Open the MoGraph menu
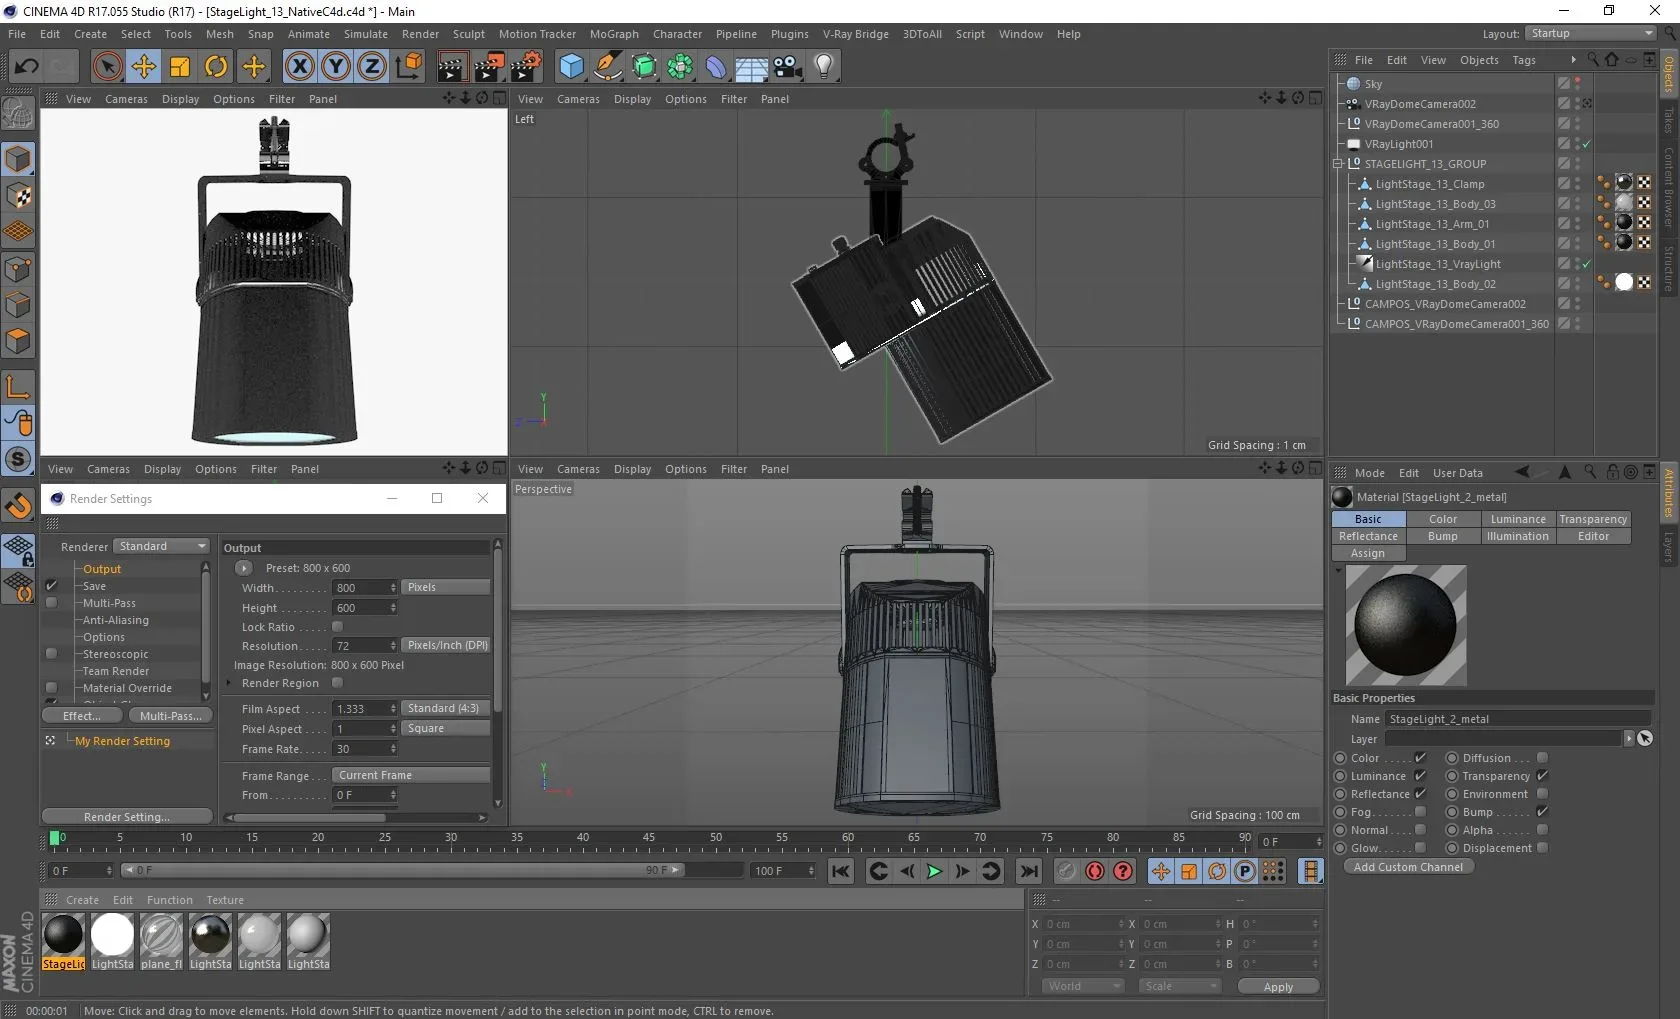This screenshot has height=1019, width=1680. coord(614,34)
